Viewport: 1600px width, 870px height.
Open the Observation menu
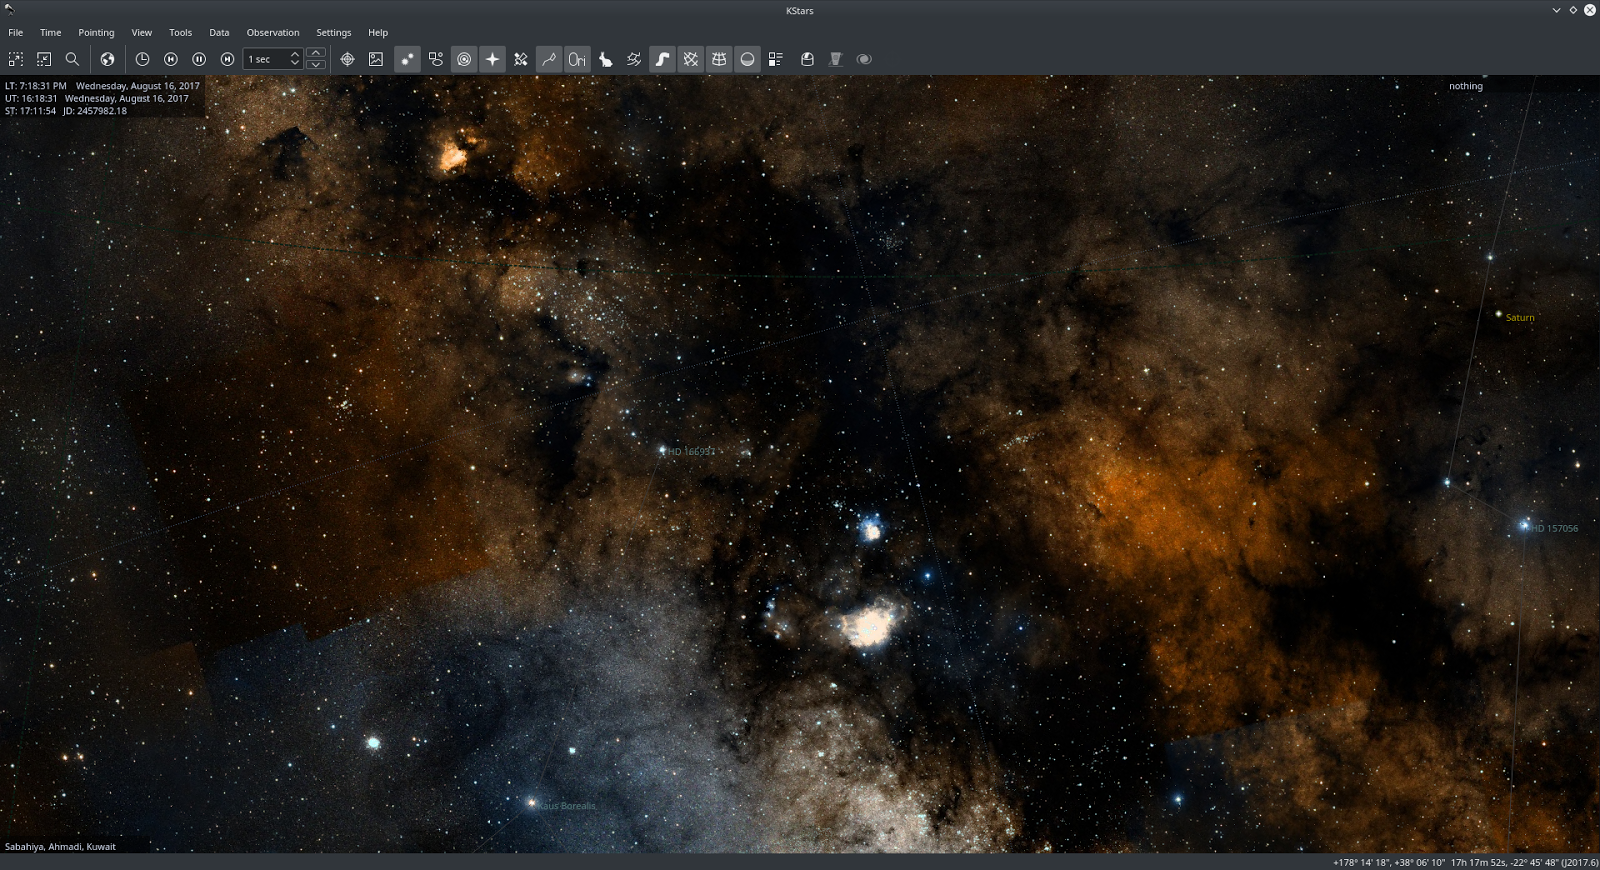coord(273,32)
